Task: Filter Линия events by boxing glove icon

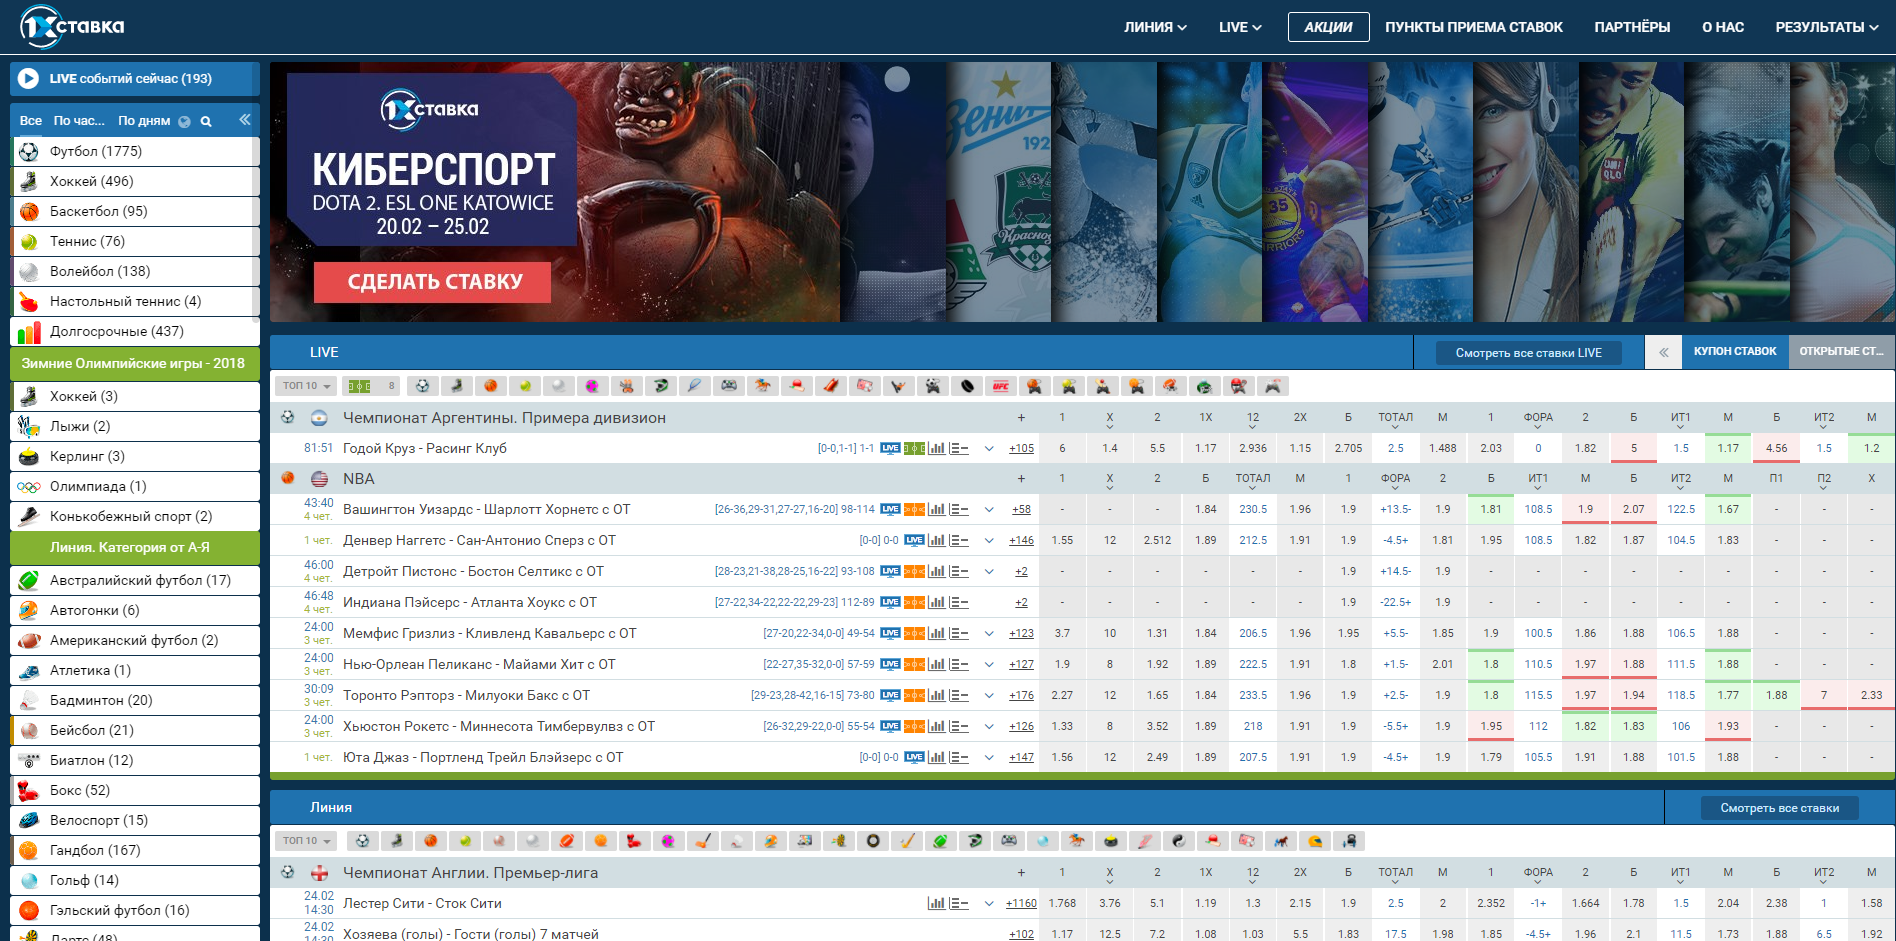Action: (x=633, y=841)
